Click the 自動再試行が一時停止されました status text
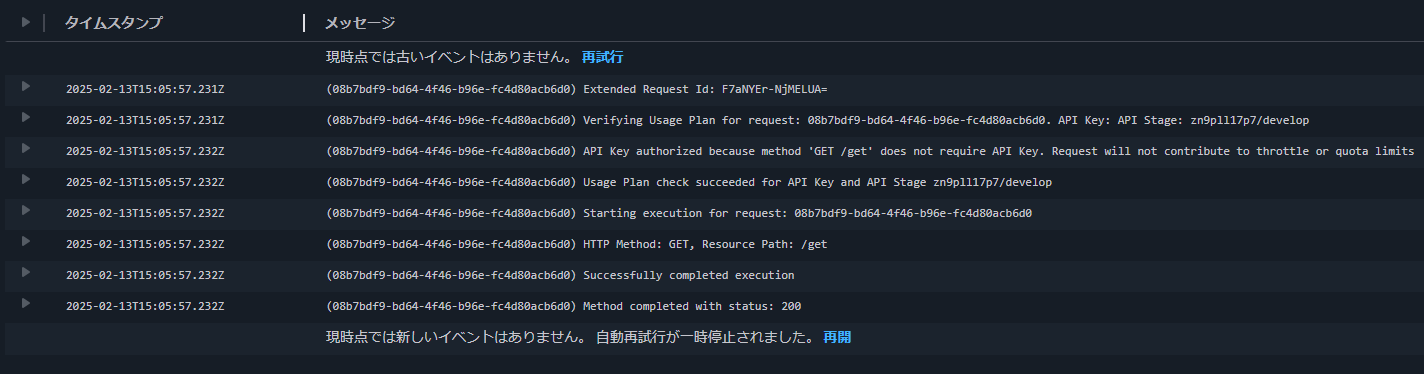The width and height of the screenshot is (1424, 374). click(705, 338)
